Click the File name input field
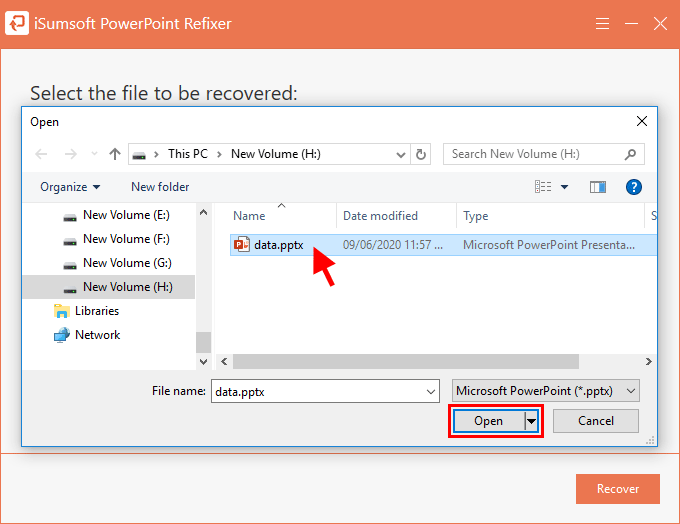This screenshot has height=524, width=680. coord(325,391)
